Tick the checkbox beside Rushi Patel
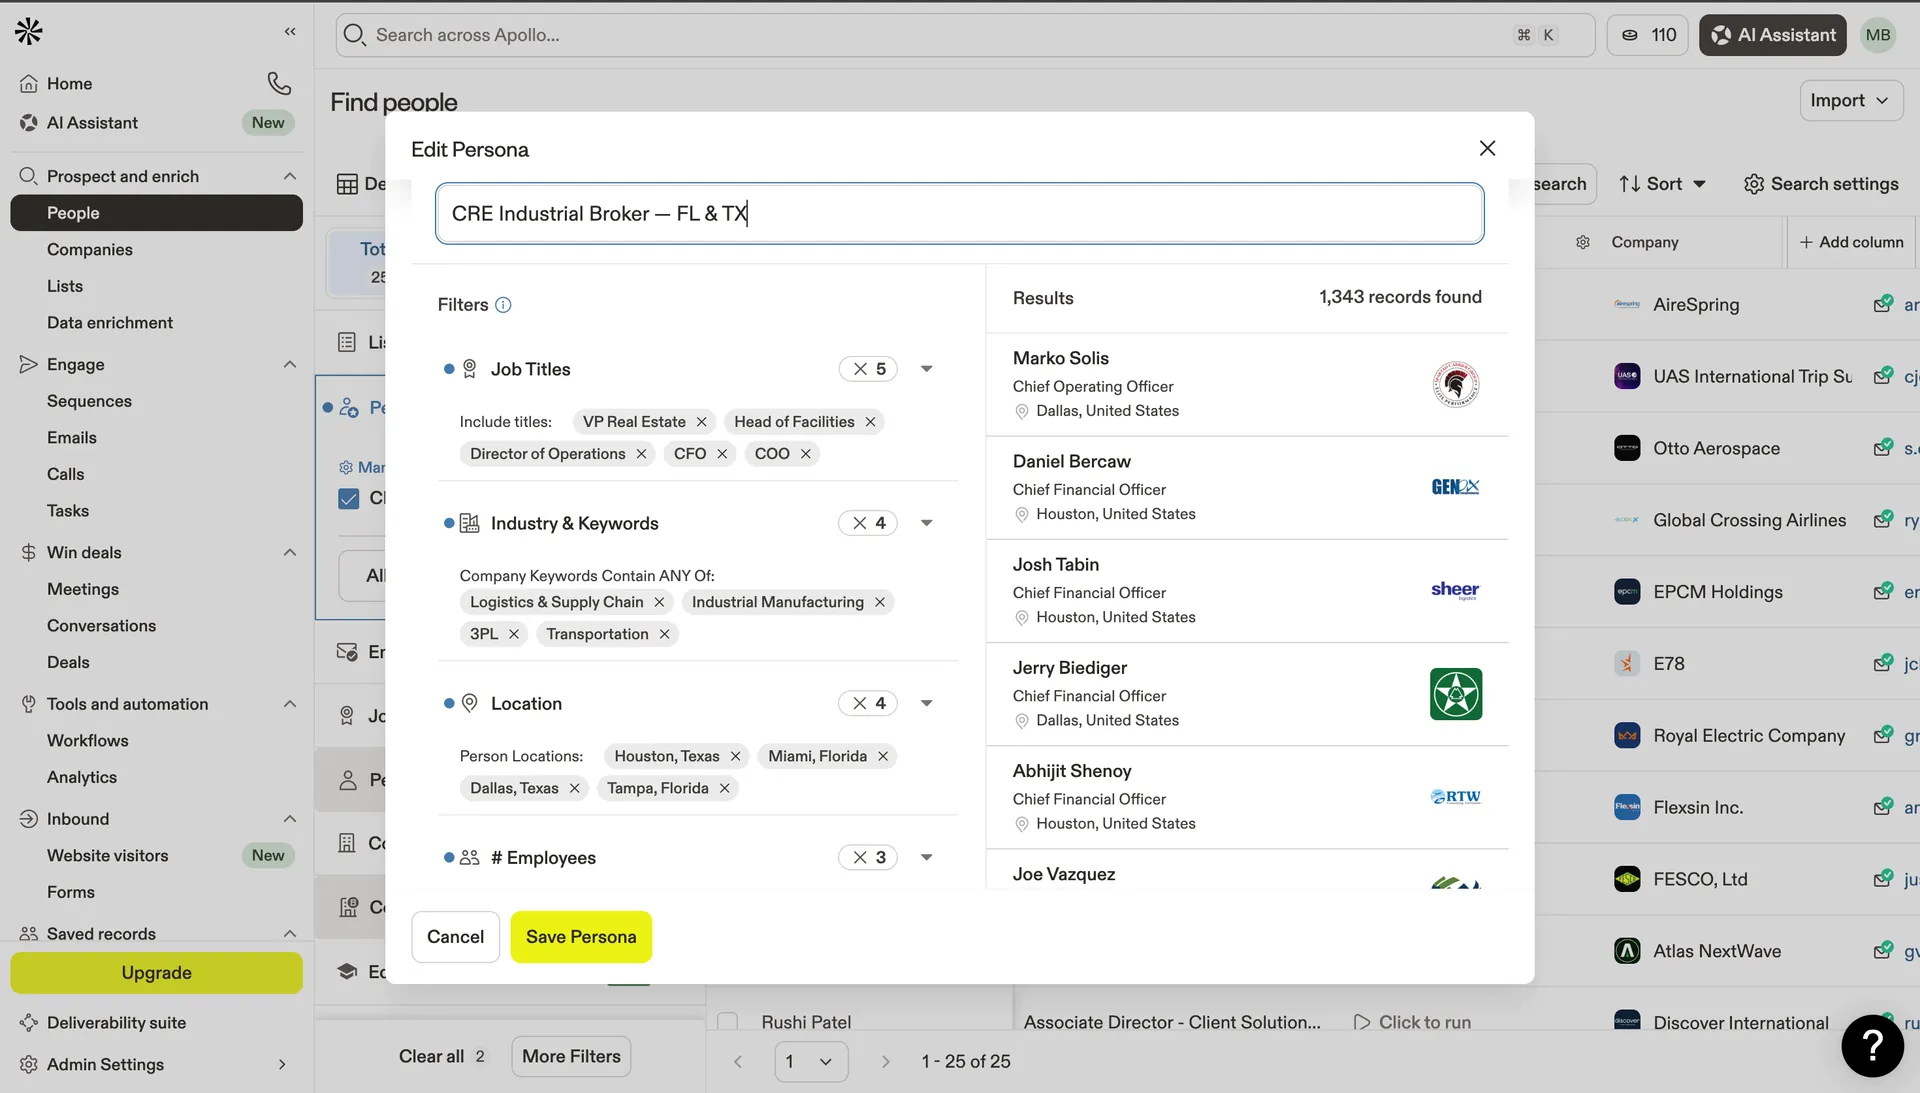 click(728, 1022)
